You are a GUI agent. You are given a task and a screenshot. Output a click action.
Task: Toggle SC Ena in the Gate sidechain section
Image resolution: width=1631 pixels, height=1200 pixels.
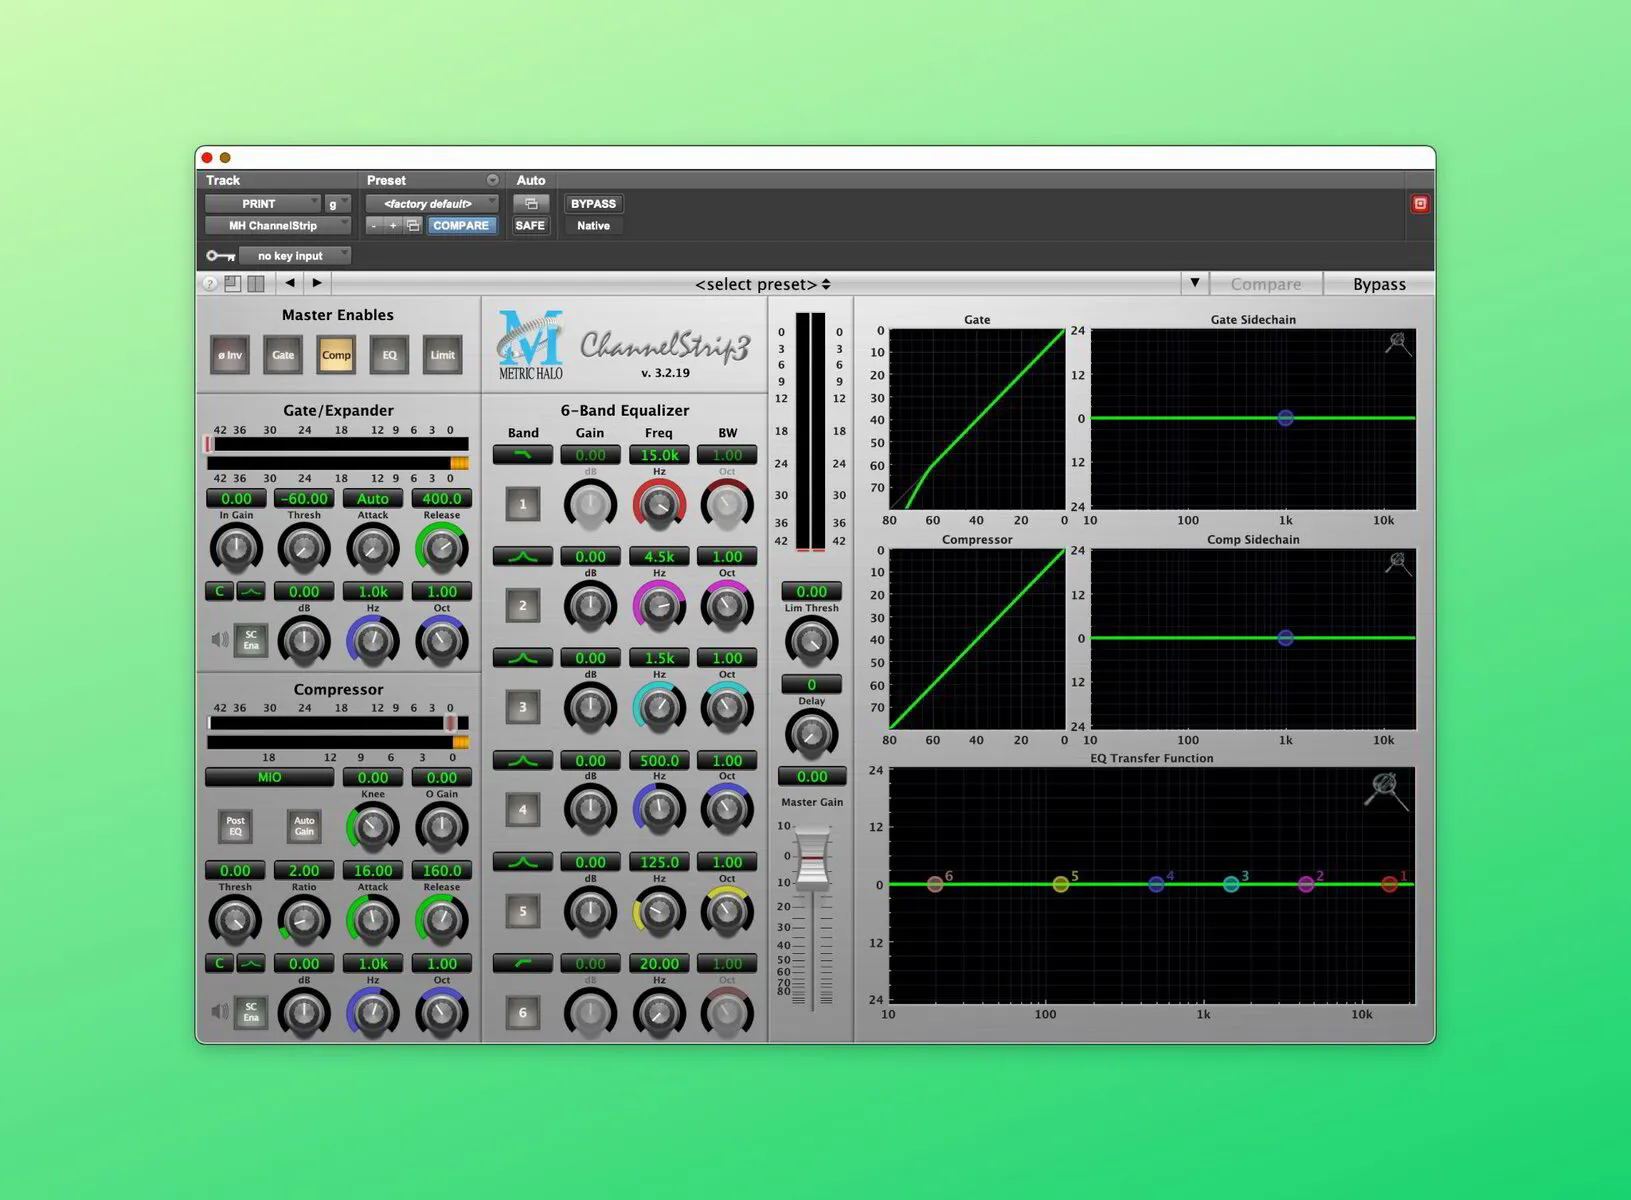point(250,639)
